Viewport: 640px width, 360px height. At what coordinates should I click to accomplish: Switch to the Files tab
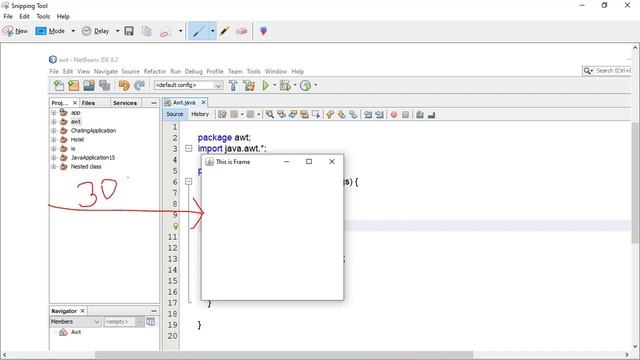(88, 103)
